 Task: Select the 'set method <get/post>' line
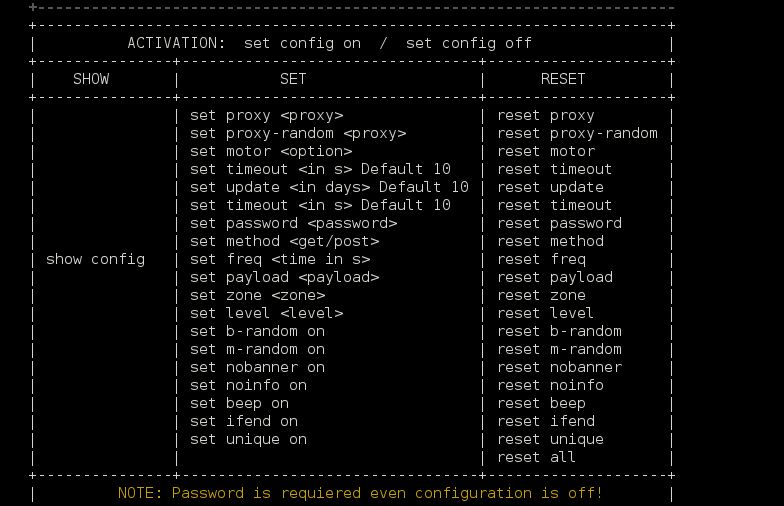point(284,241)
